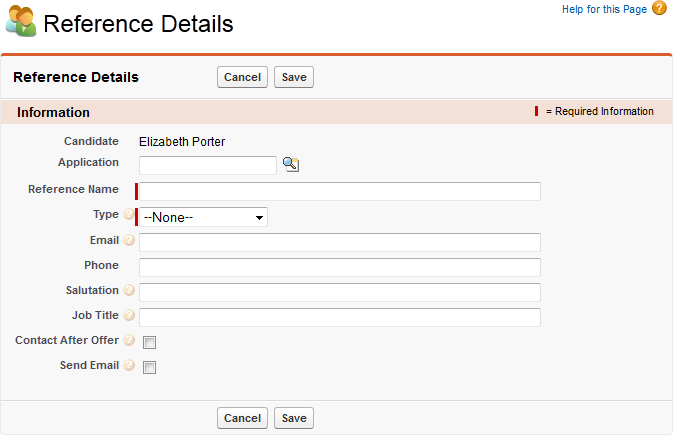Open the Type dropdown list

point(204,217)
